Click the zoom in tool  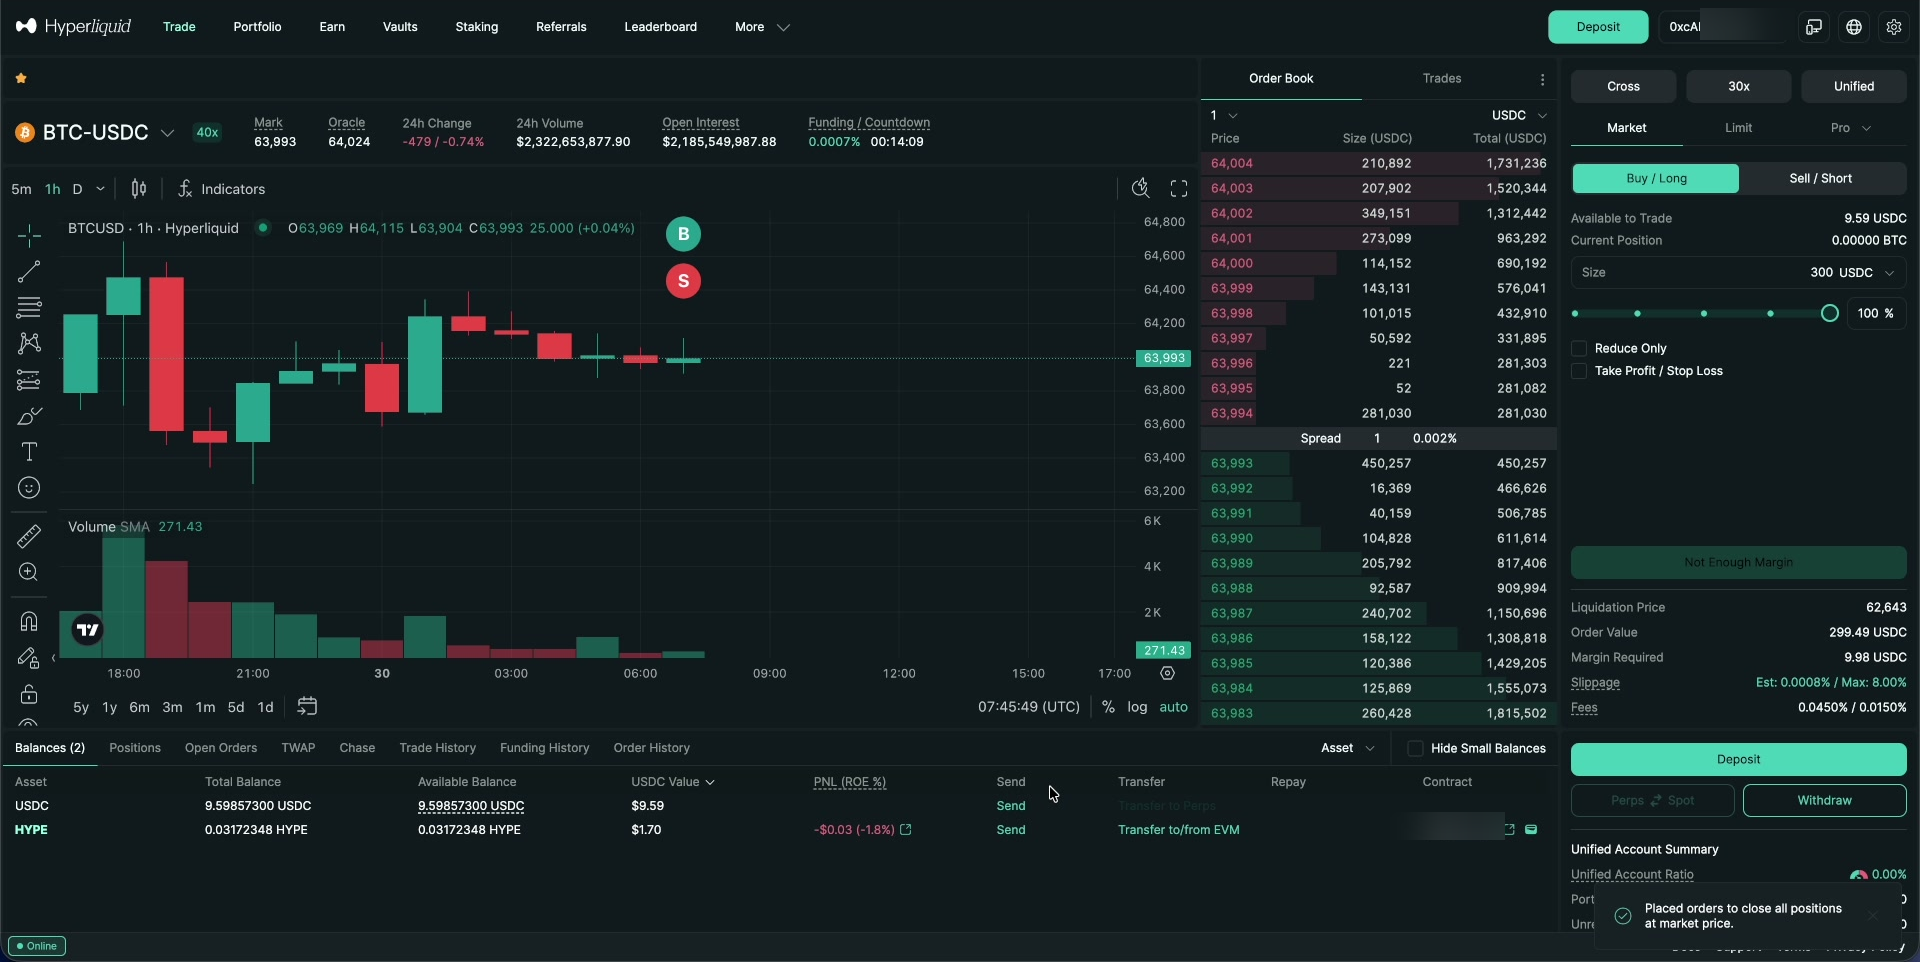29,572
